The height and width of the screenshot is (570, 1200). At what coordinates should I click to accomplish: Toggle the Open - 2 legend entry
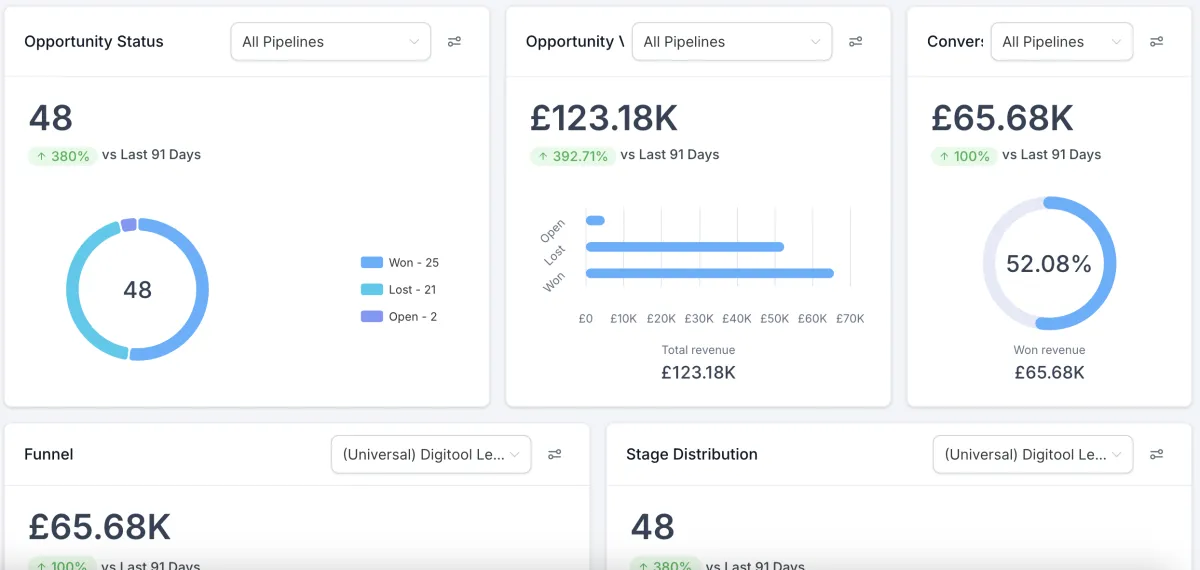pyautogui.click(x=400, y=317)
